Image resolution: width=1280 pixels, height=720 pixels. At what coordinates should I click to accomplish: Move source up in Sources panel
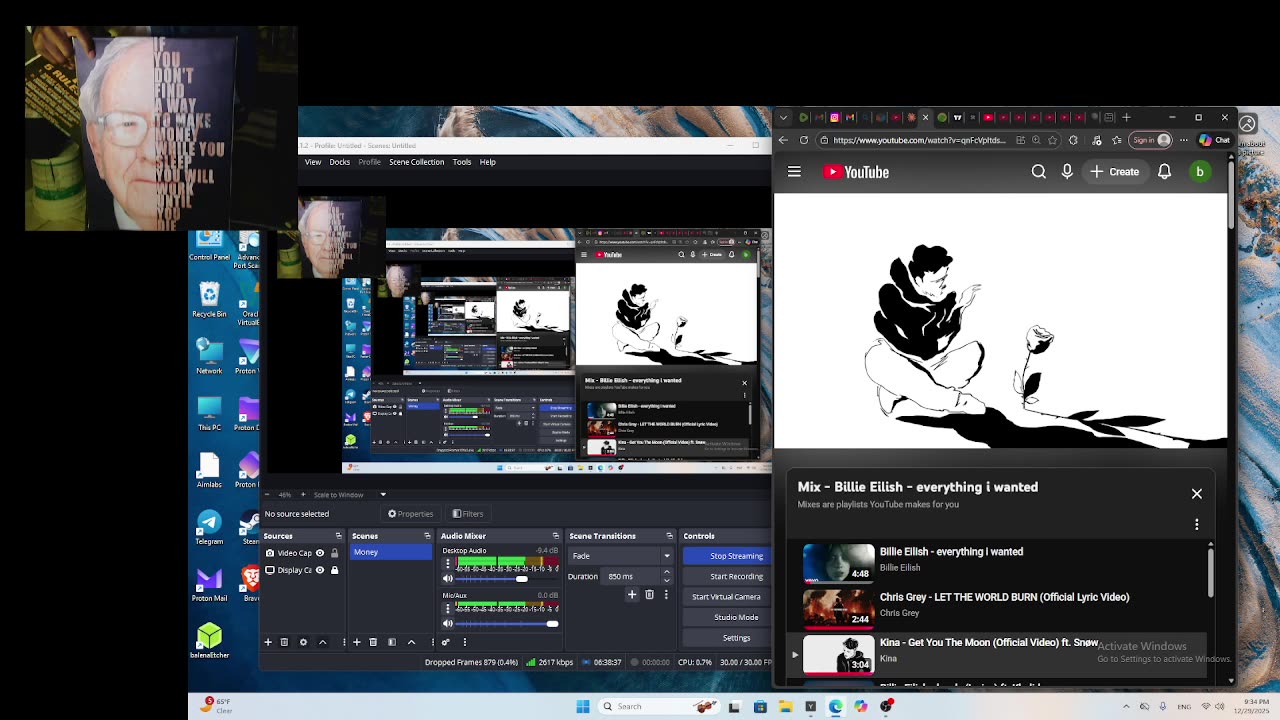pyautogui.click(x=322, y=642)
